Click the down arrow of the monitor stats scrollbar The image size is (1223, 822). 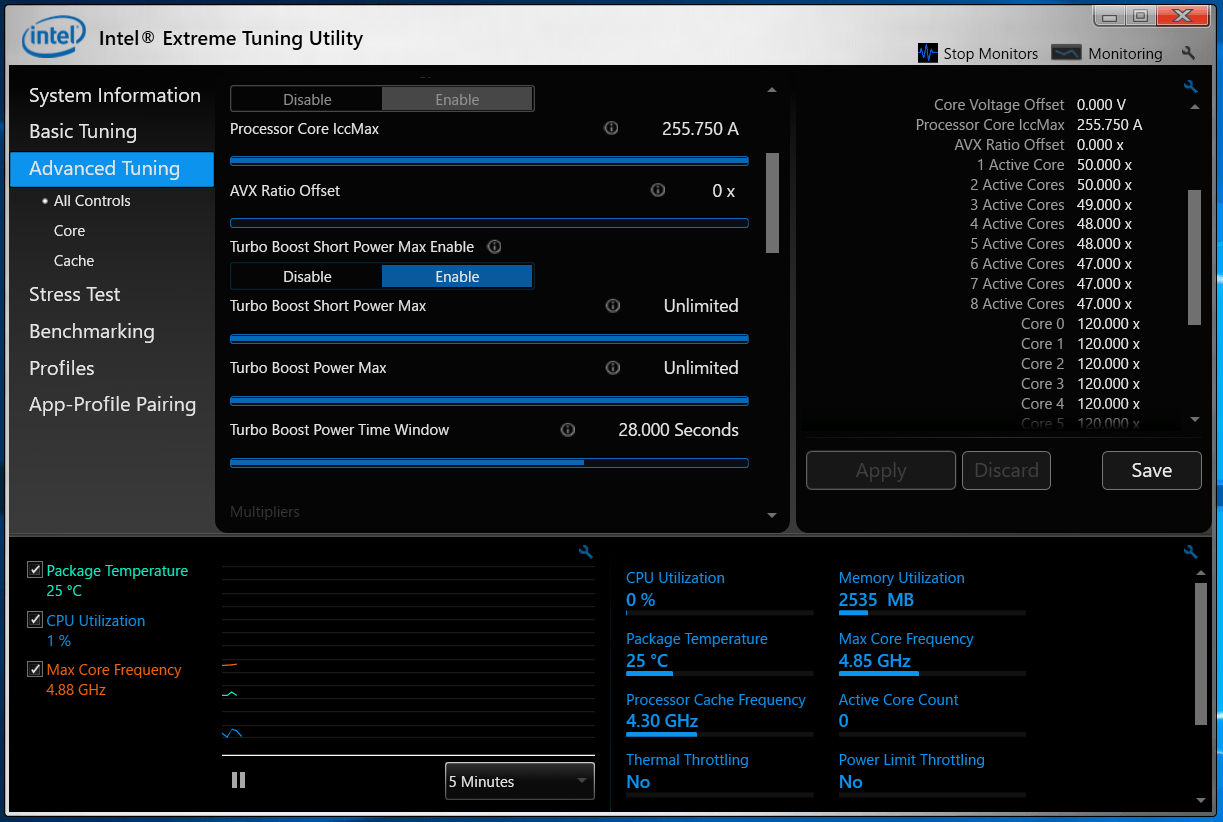[1201, 800]
